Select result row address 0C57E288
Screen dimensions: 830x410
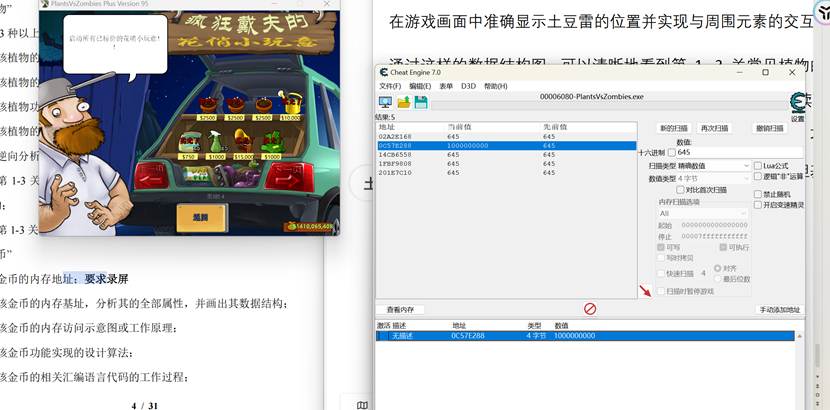pyautogui.click(x=506, y=145)
